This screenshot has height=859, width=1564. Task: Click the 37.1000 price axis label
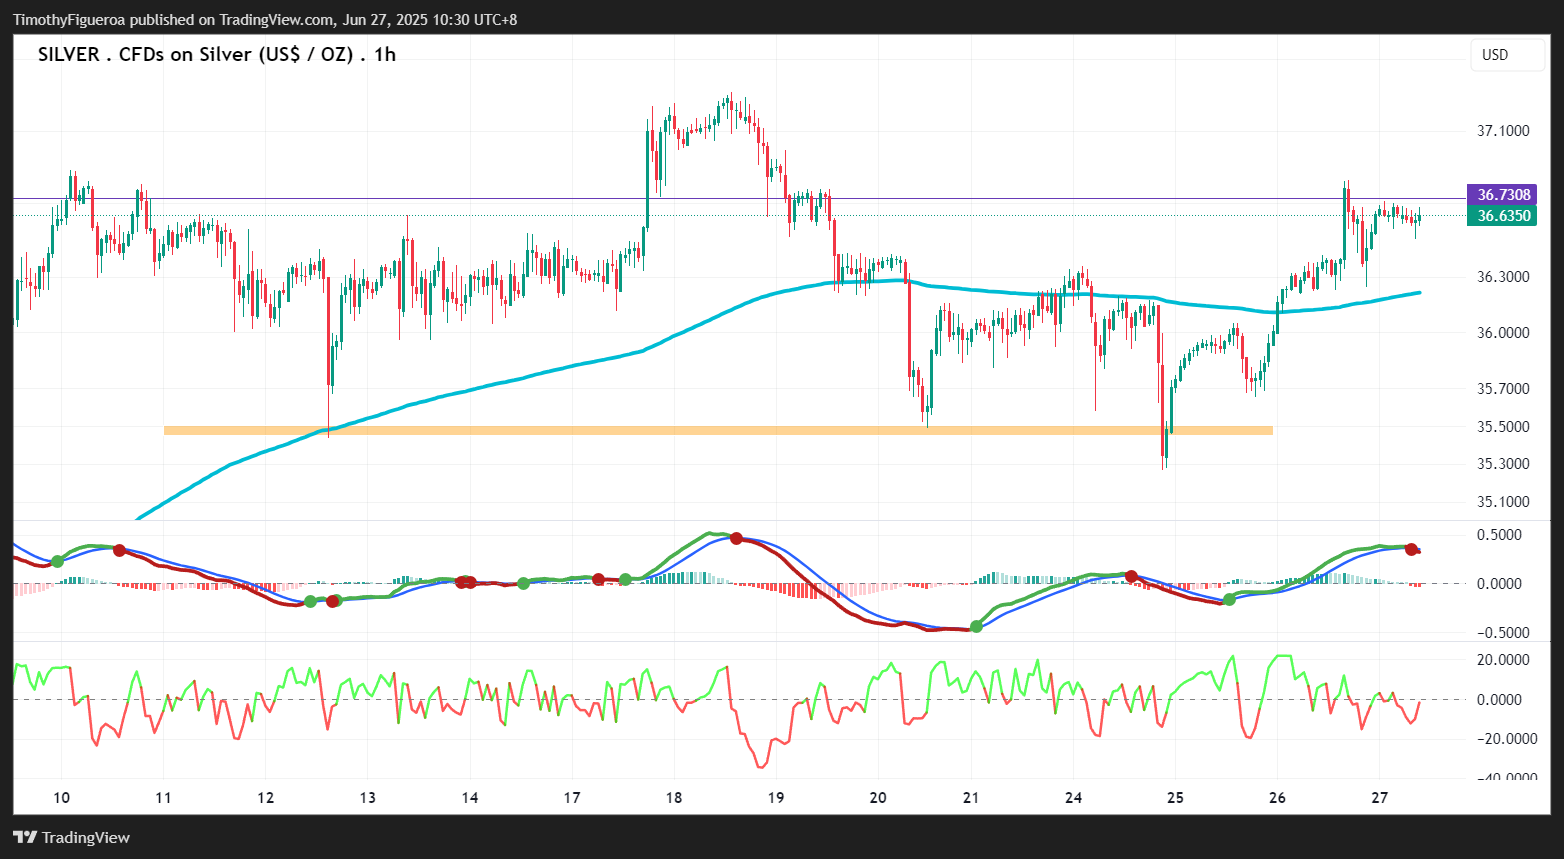[x=1503, y=131]
